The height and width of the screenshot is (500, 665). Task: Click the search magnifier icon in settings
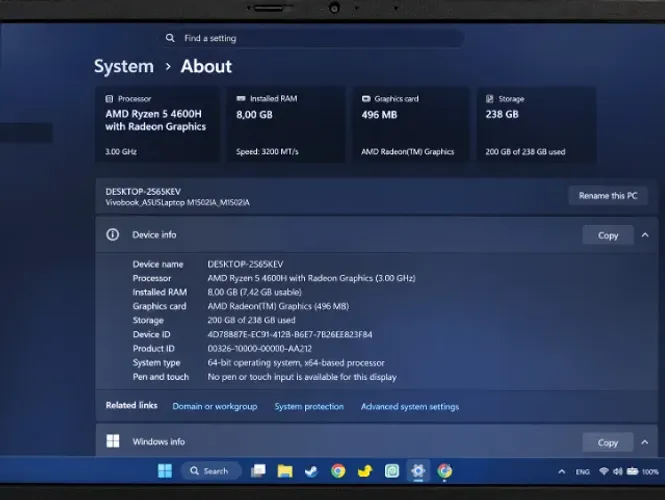click(170, 38)
